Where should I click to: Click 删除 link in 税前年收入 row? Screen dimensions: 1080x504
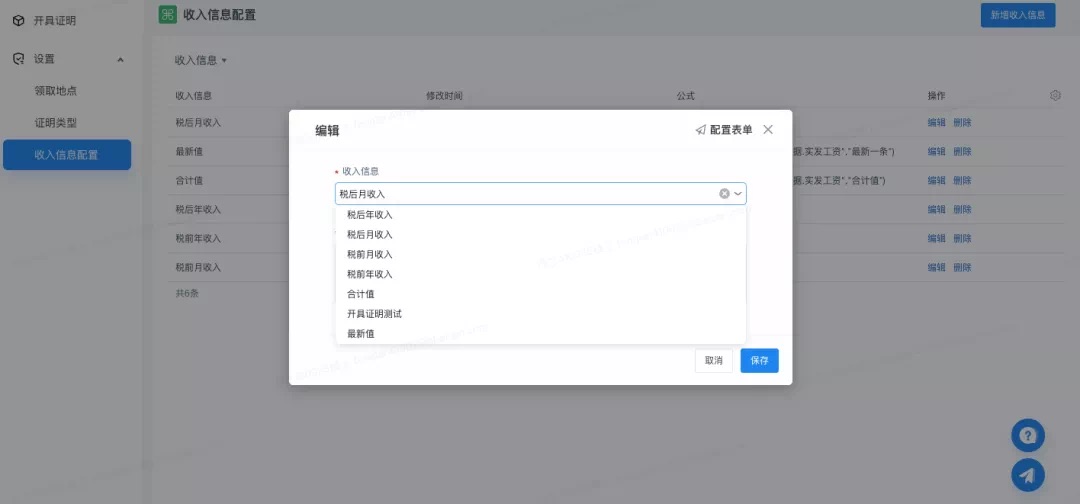point(962,238)
